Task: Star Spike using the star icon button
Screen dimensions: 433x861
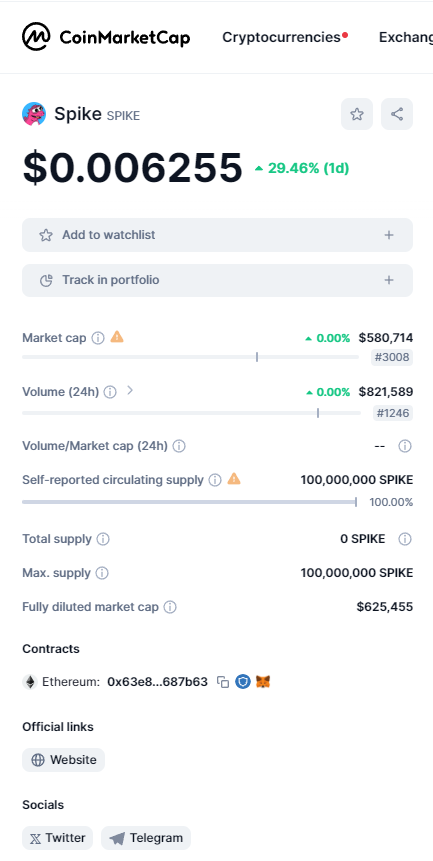Action: [x=357, y=114]
